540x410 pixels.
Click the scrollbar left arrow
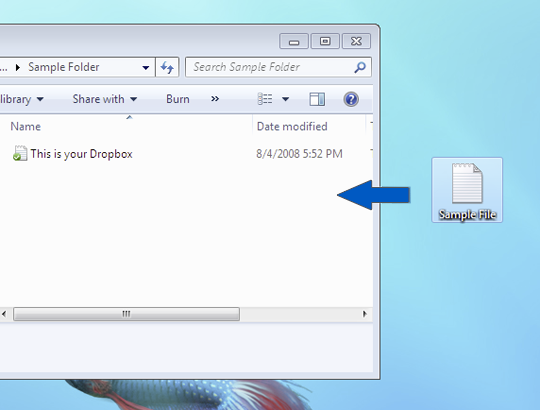tap(4, 314)
